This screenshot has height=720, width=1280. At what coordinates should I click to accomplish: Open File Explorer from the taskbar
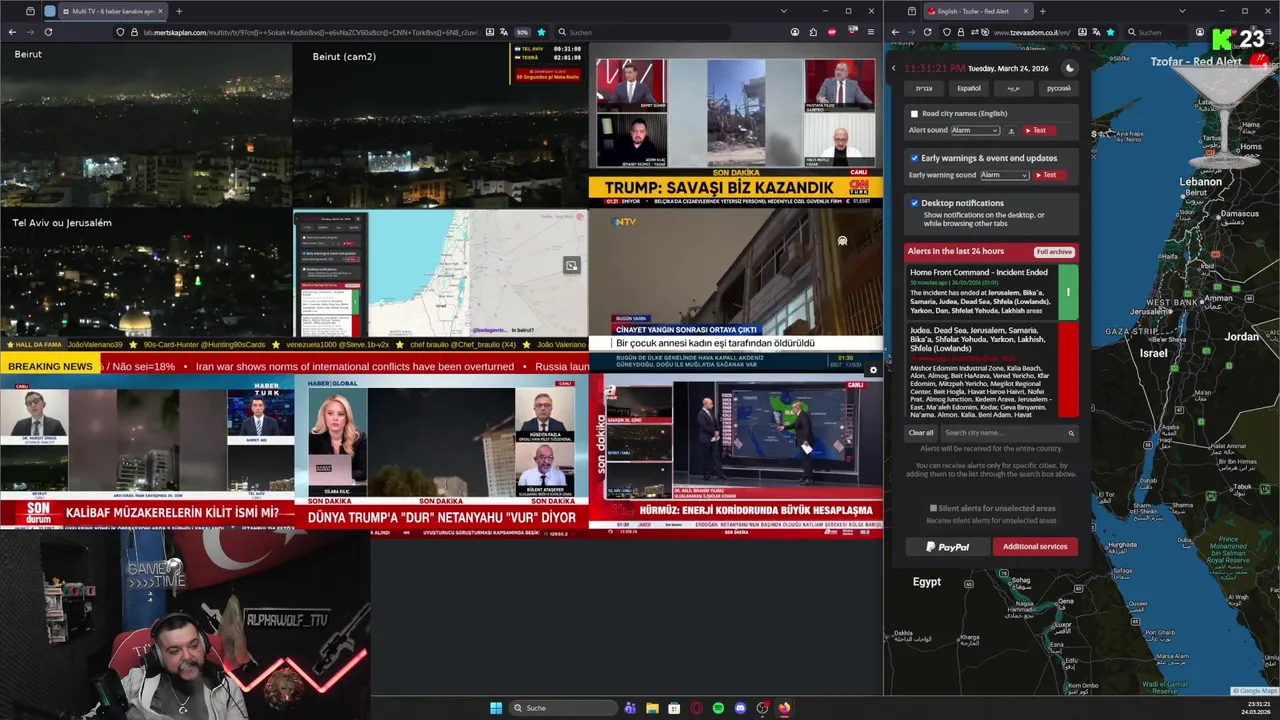pos(652,708)
